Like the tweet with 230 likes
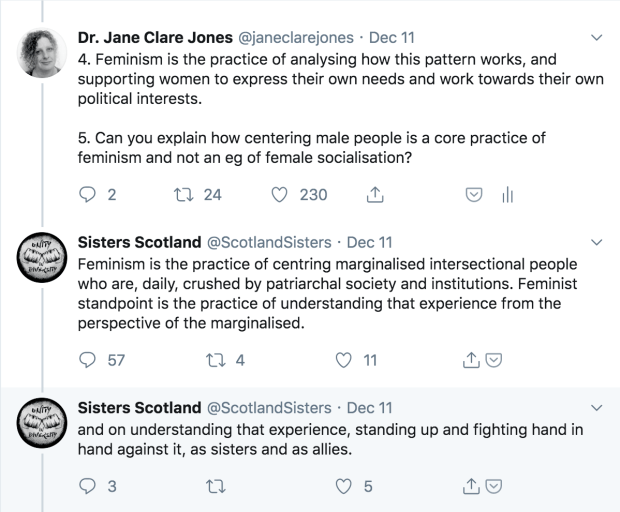 (x=281, y=195)
